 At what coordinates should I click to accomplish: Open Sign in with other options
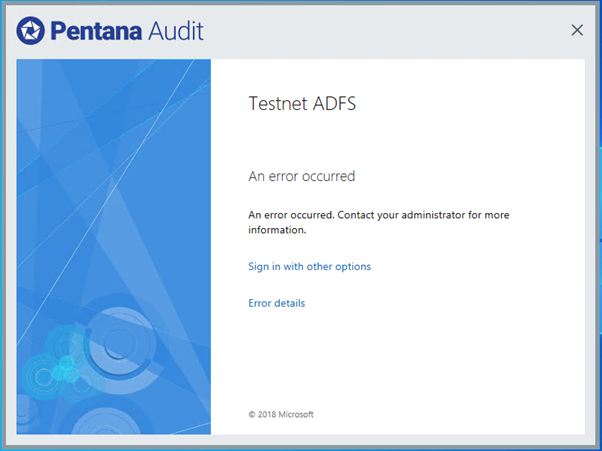(309, 266)
